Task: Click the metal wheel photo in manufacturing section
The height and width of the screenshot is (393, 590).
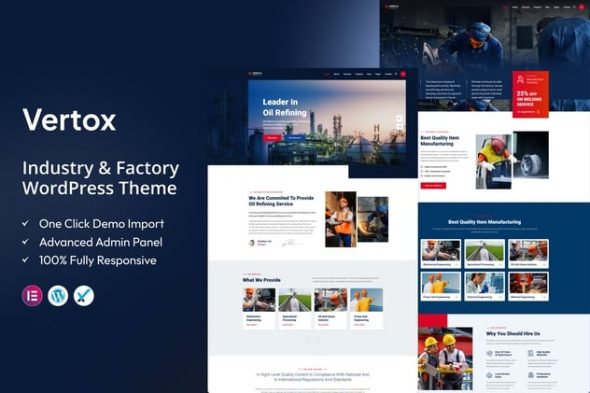Action: [531, 155]
